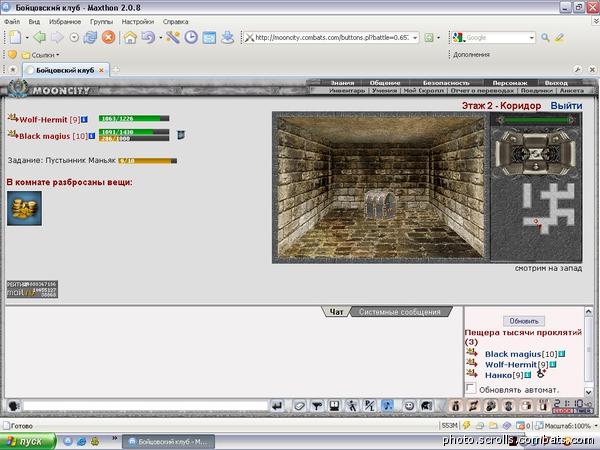Click browser Back green arrow
The width and height of the screenshot is (600, 450).
click(39, 37)
